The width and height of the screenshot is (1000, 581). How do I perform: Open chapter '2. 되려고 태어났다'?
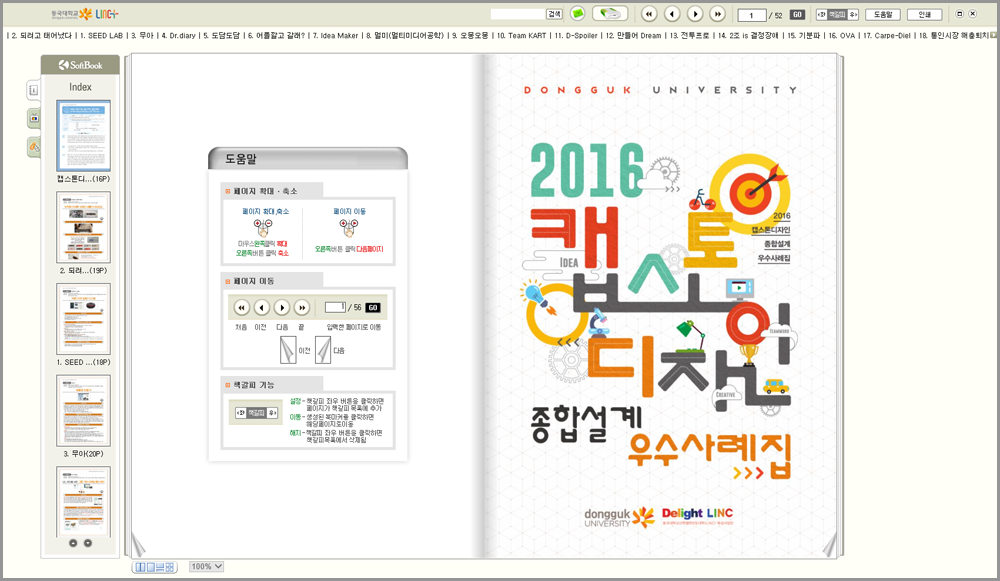coord(41,36)
